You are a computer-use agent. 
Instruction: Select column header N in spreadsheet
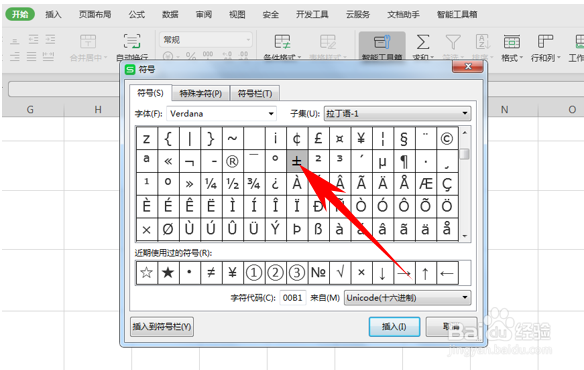[504, 110]
